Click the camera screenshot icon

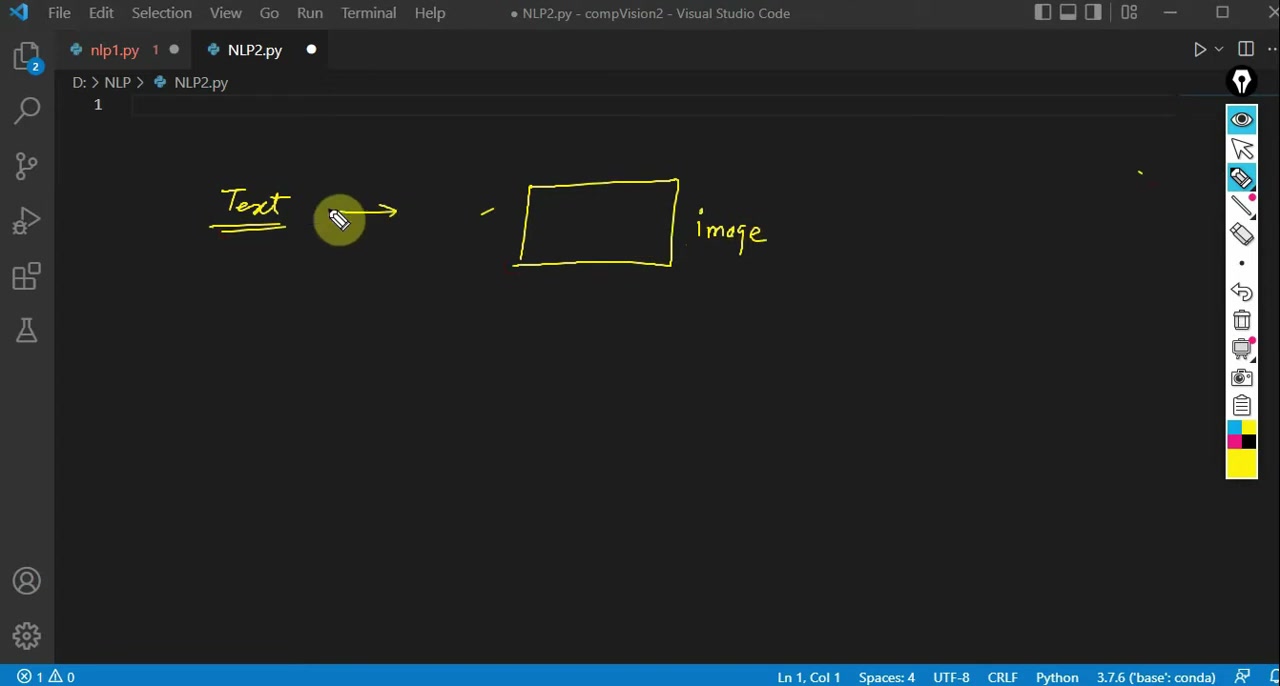[1241, 378]
